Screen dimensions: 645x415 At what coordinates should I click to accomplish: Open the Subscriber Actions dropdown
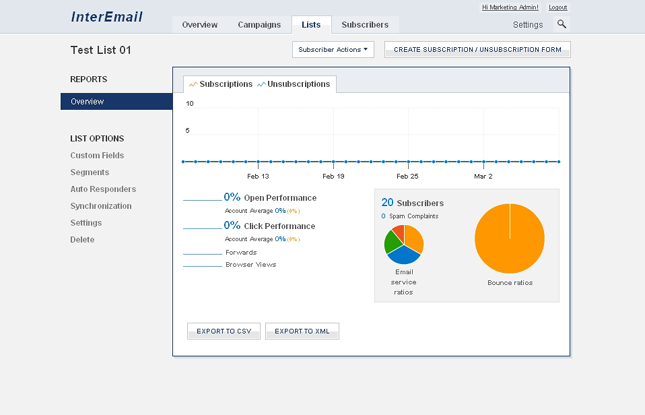pos(333,49)
